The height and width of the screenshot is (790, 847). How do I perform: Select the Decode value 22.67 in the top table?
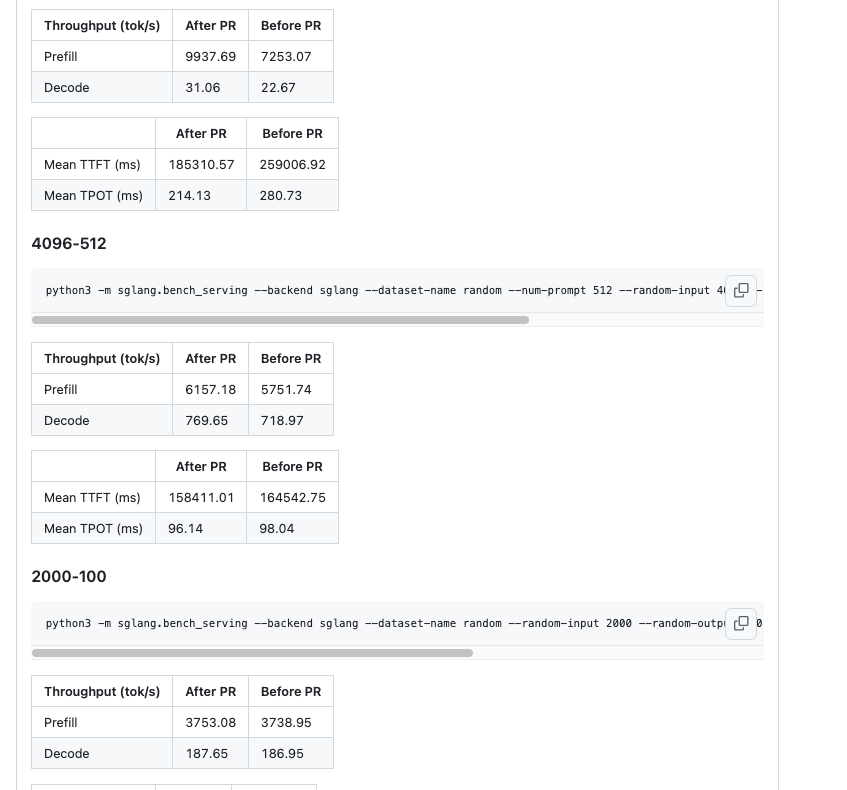click(x=276, y=87)
